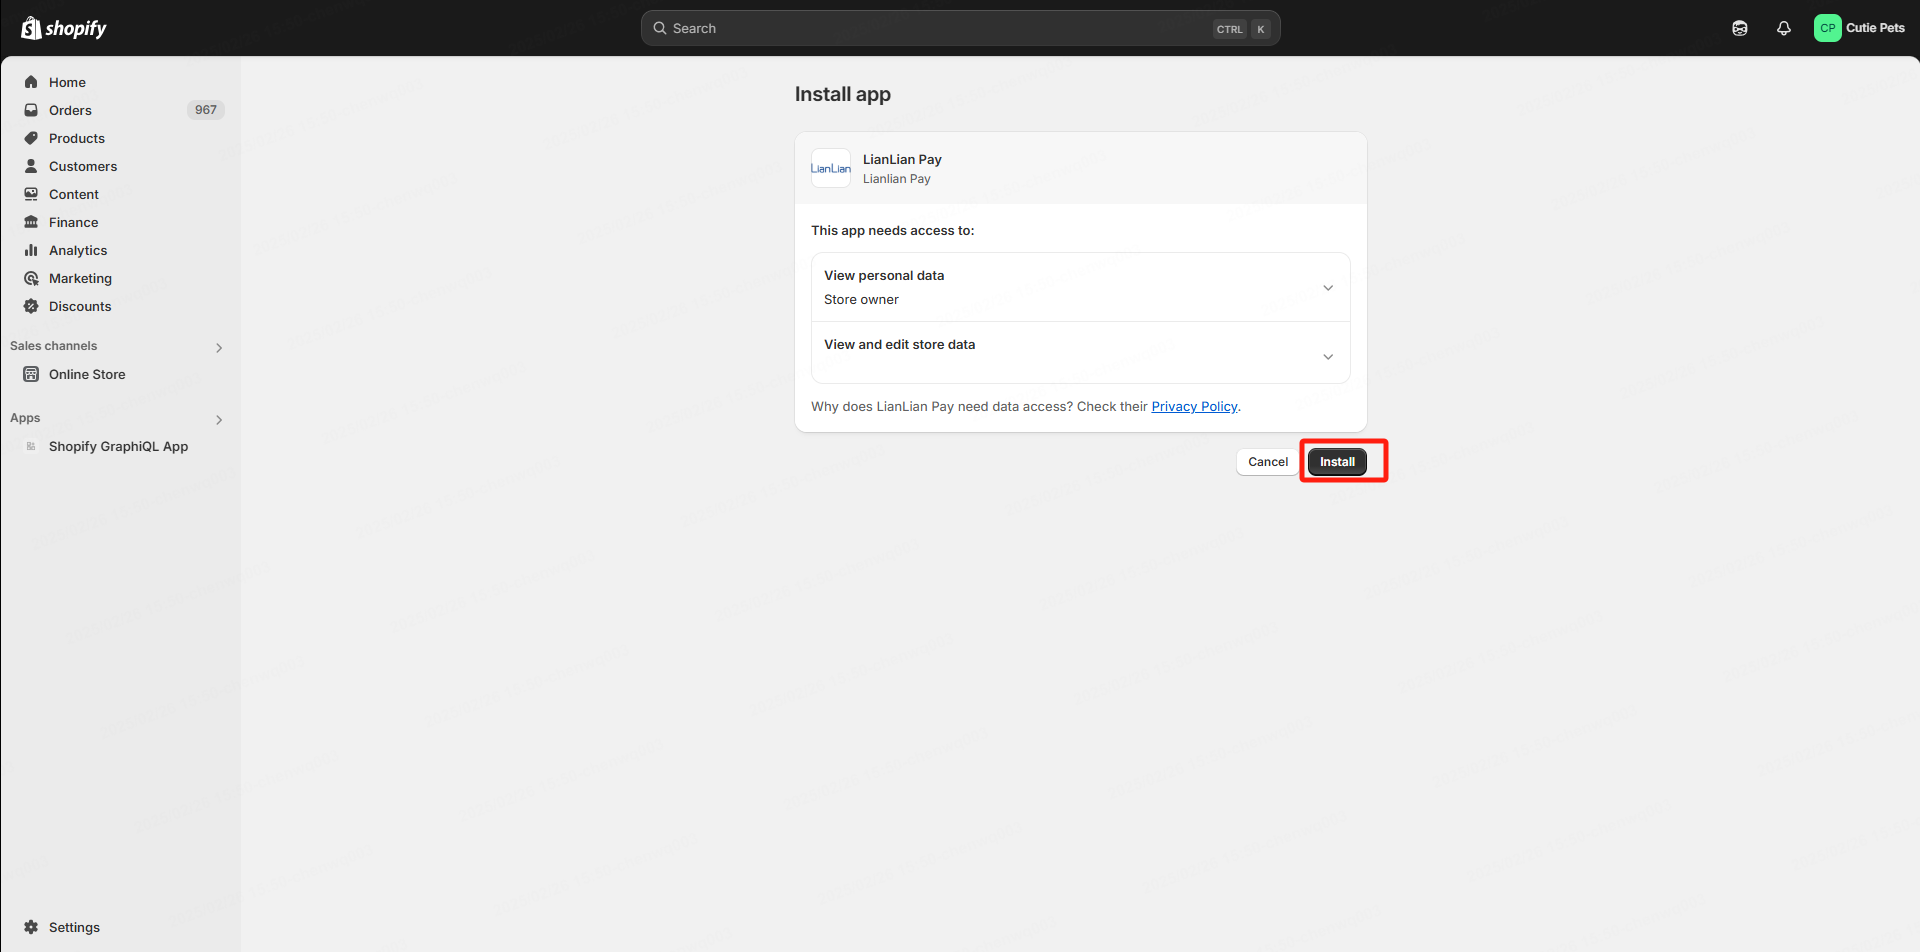
Task: Open the notifications bell
Action: pyautogui.click(x=1784, y=28)
